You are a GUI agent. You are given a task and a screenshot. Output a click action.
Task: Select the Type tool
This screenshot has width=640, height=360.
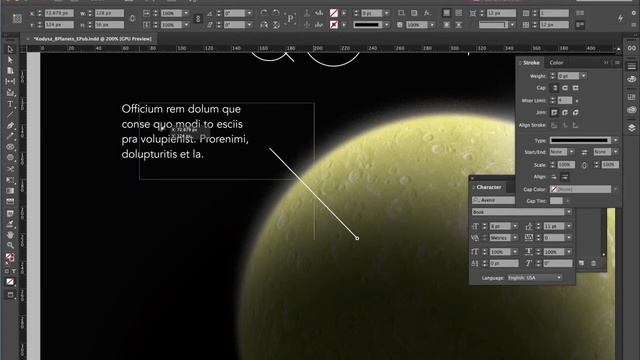(10, 104)
